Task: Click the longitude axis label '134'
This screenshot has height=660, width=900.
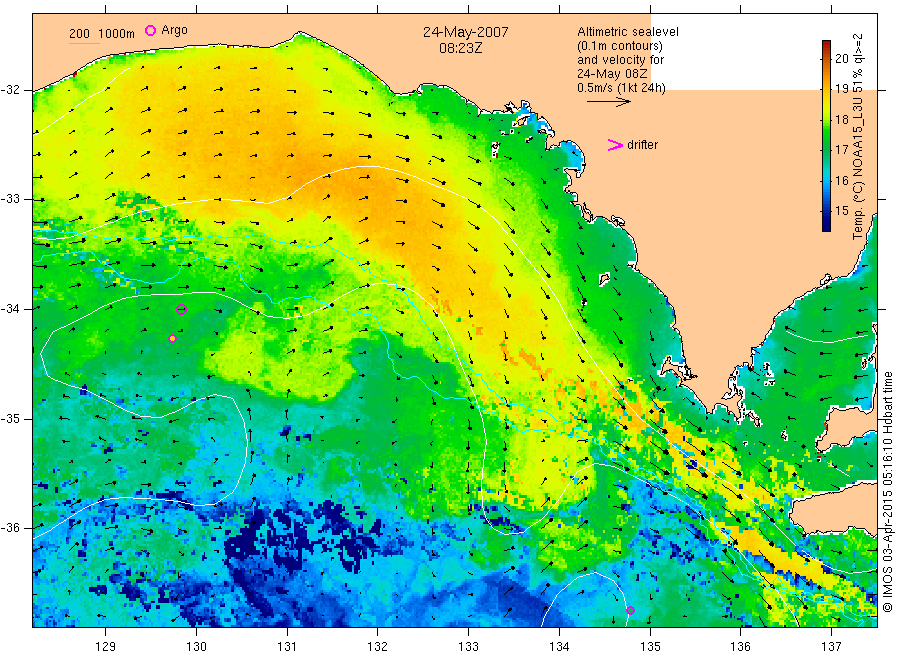Action: coord(559,647)
